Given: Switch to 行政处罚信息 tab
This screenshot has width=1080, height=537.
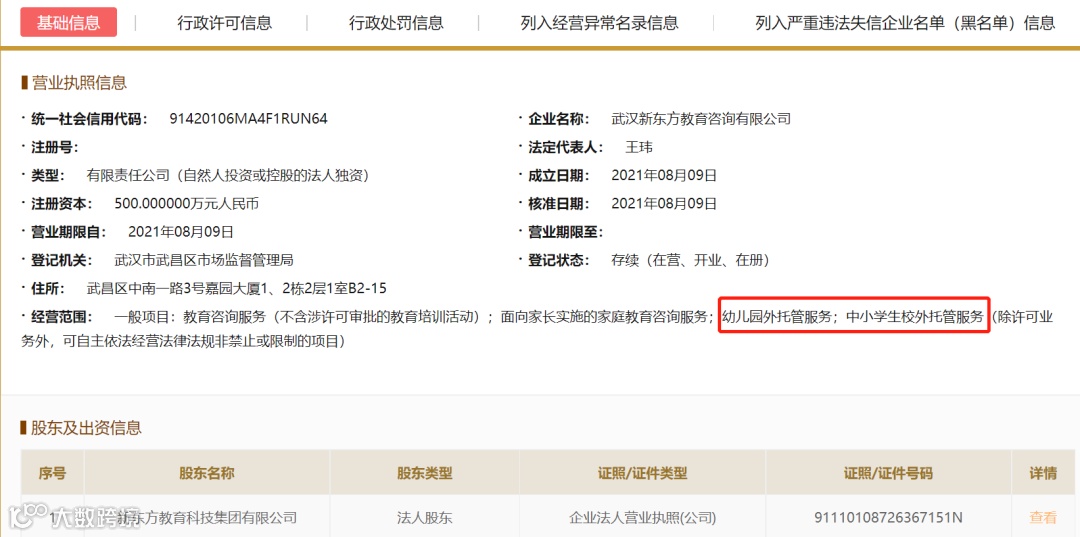Looking at the screenshot, I should [x=396, y=23].
